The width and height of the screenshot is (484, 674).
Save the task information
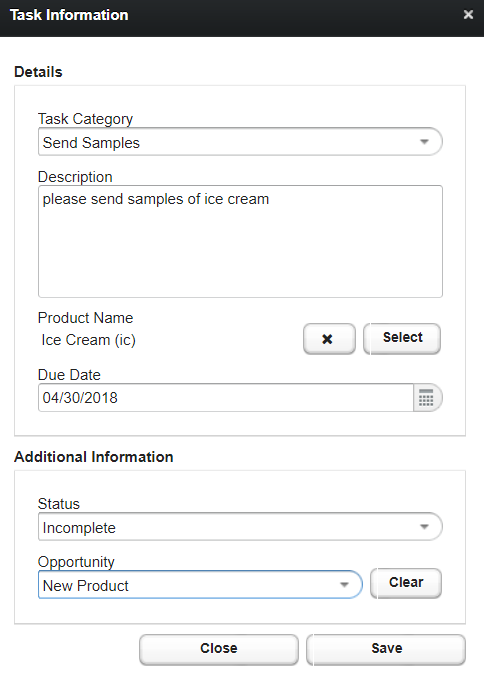click(386, 649)
